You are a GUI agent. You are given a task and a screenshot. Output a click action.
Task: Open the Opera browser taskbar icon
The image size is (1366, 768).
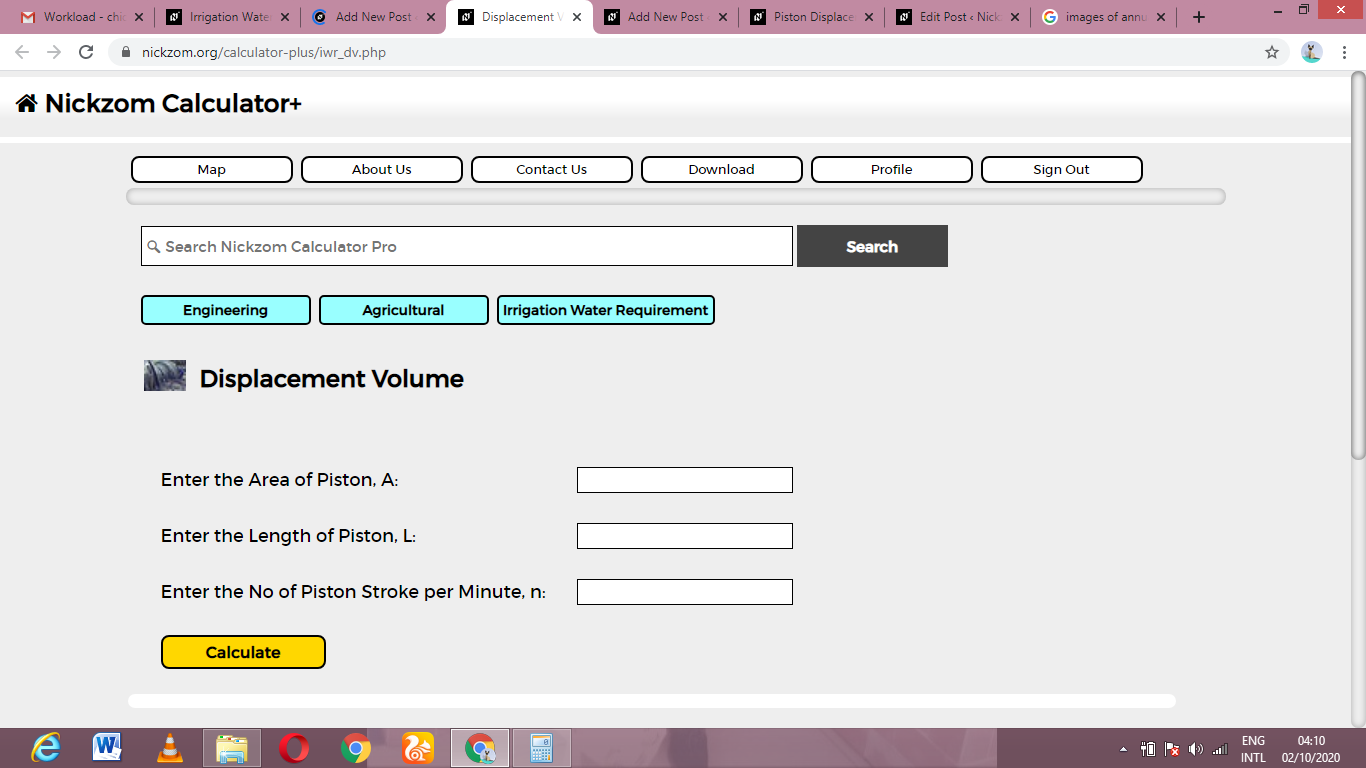(294, 747)
